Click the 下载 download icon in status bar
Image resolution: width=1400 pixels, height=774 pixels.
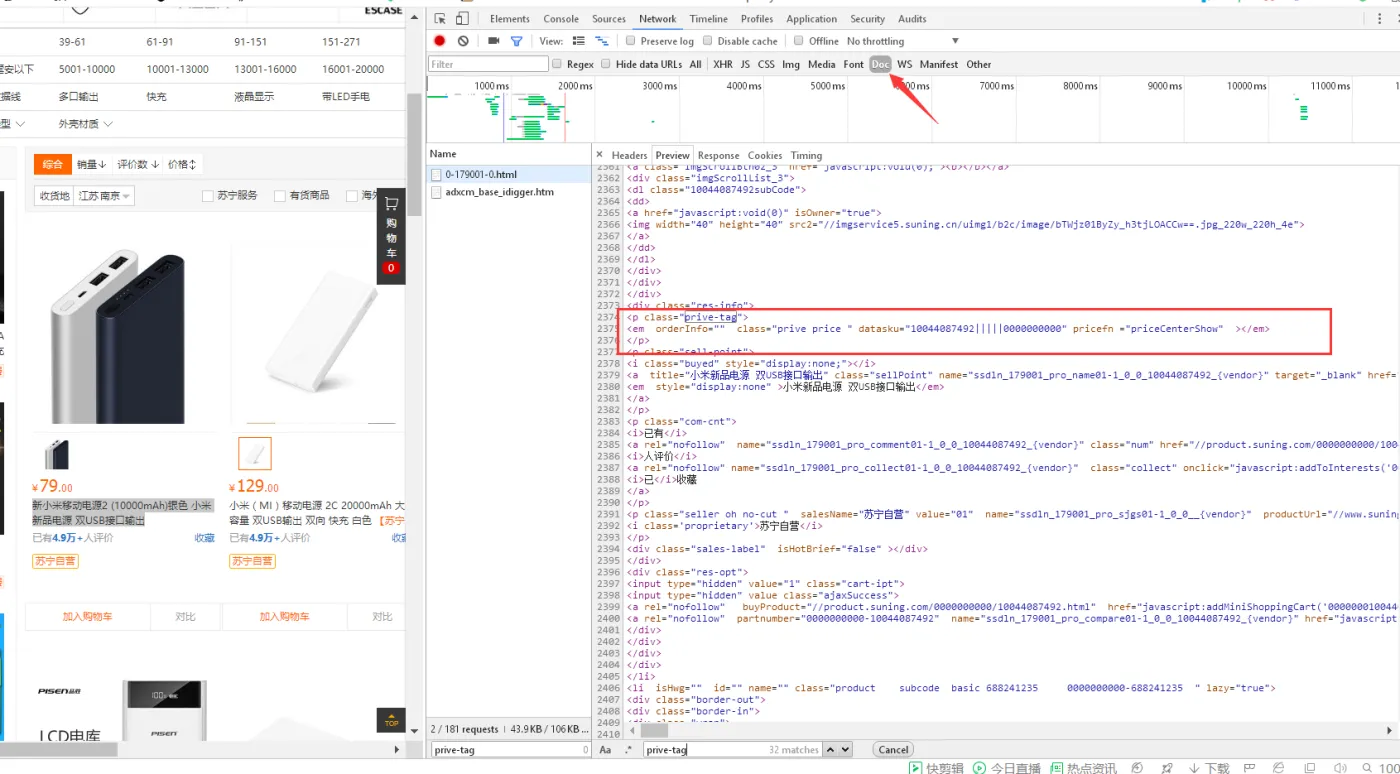pyautogui.click(x=1208, y=768)
